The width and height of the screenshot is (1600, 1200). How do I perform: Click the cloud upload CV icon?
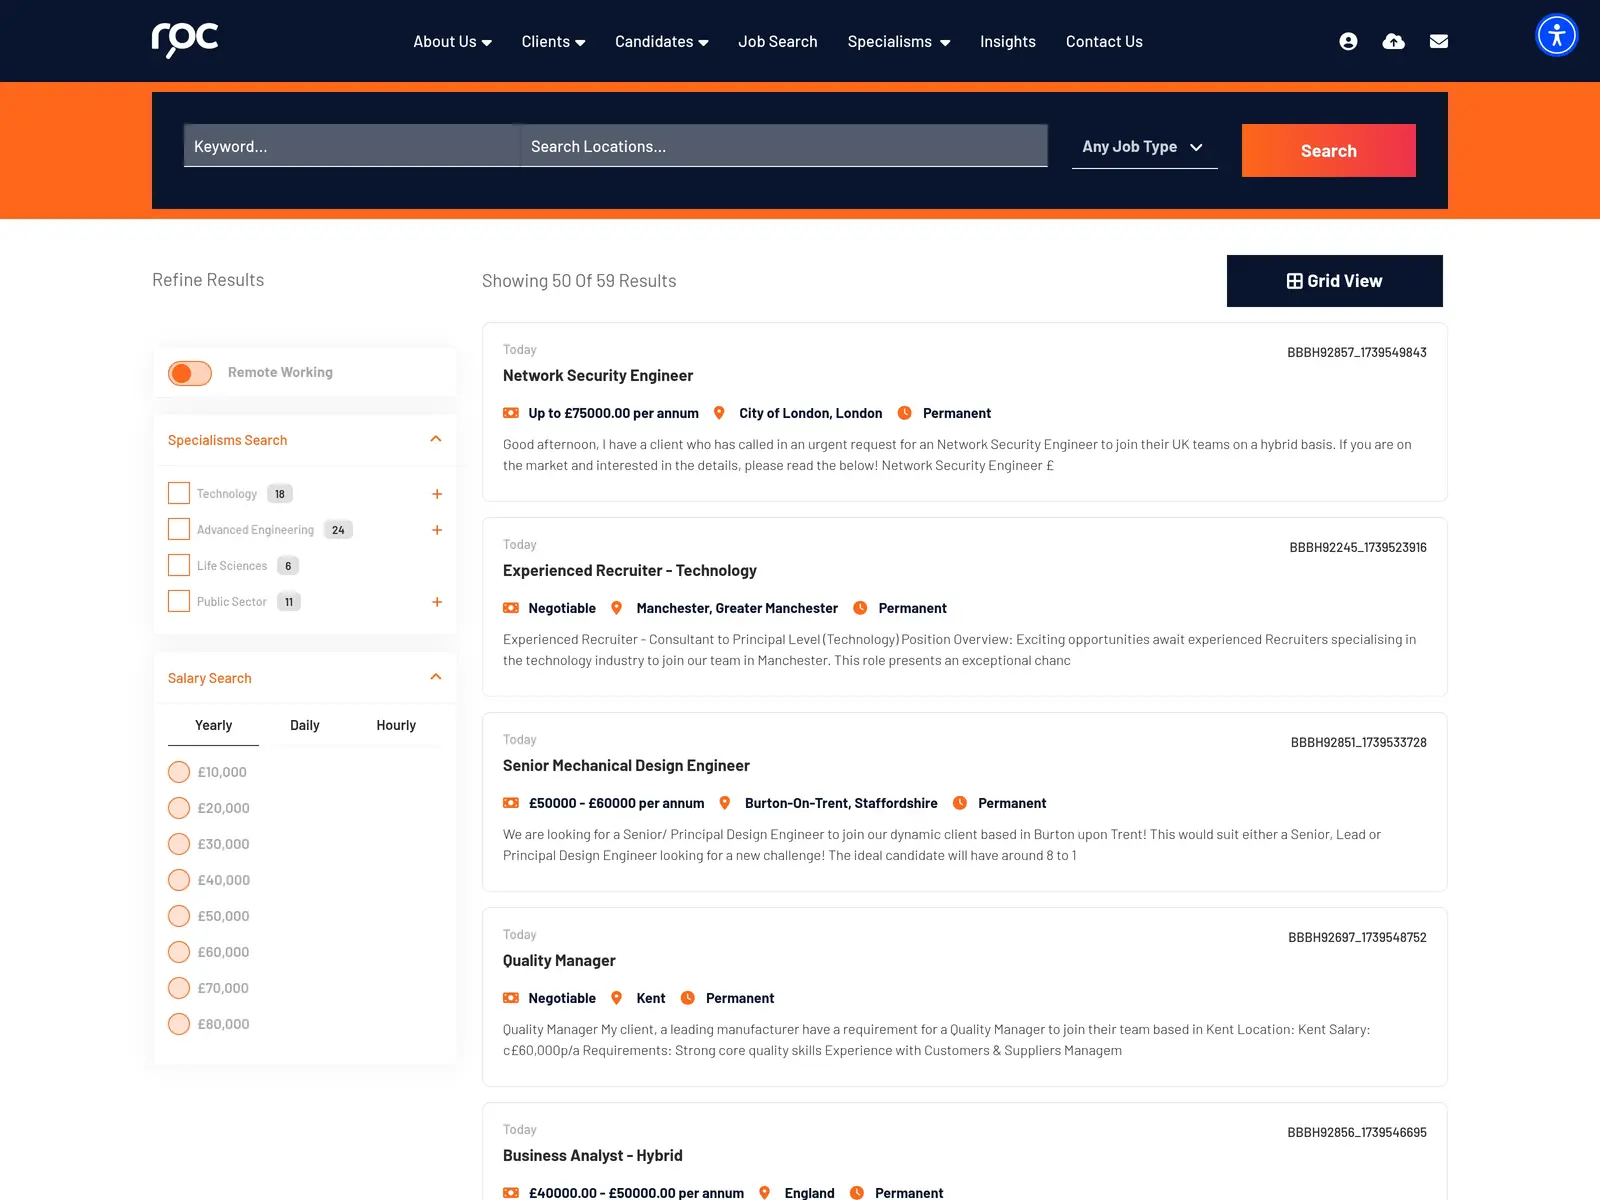tap(1393, 41)
